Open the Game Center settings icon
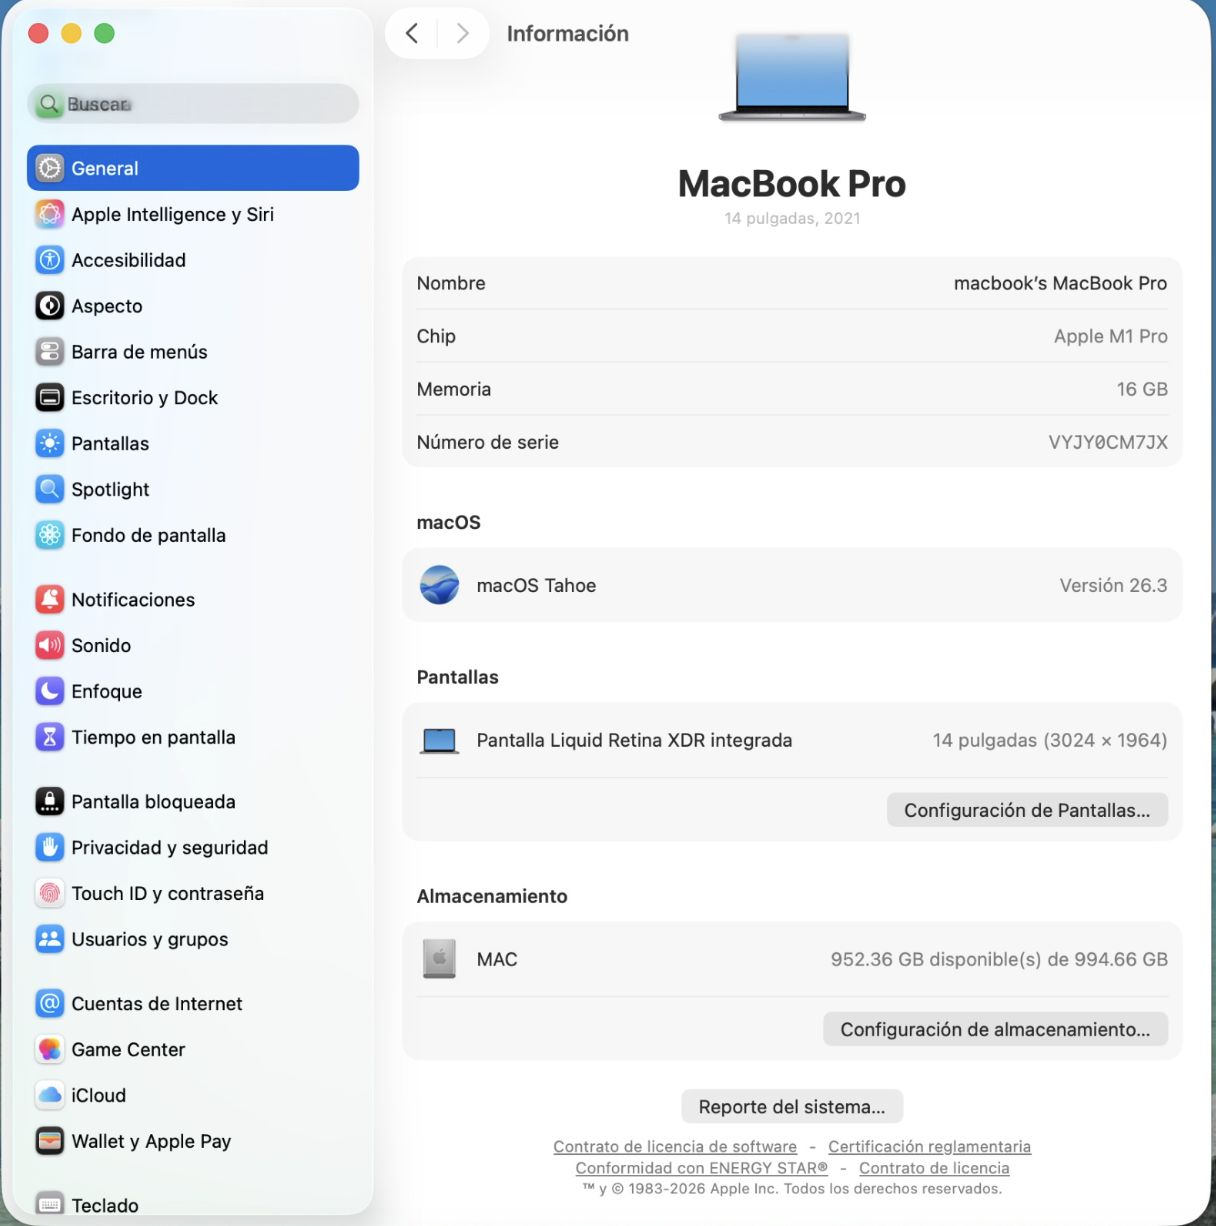The width and height of the screenshot is (1216, 1226). pyautogui.click(x=49, y=1049)
